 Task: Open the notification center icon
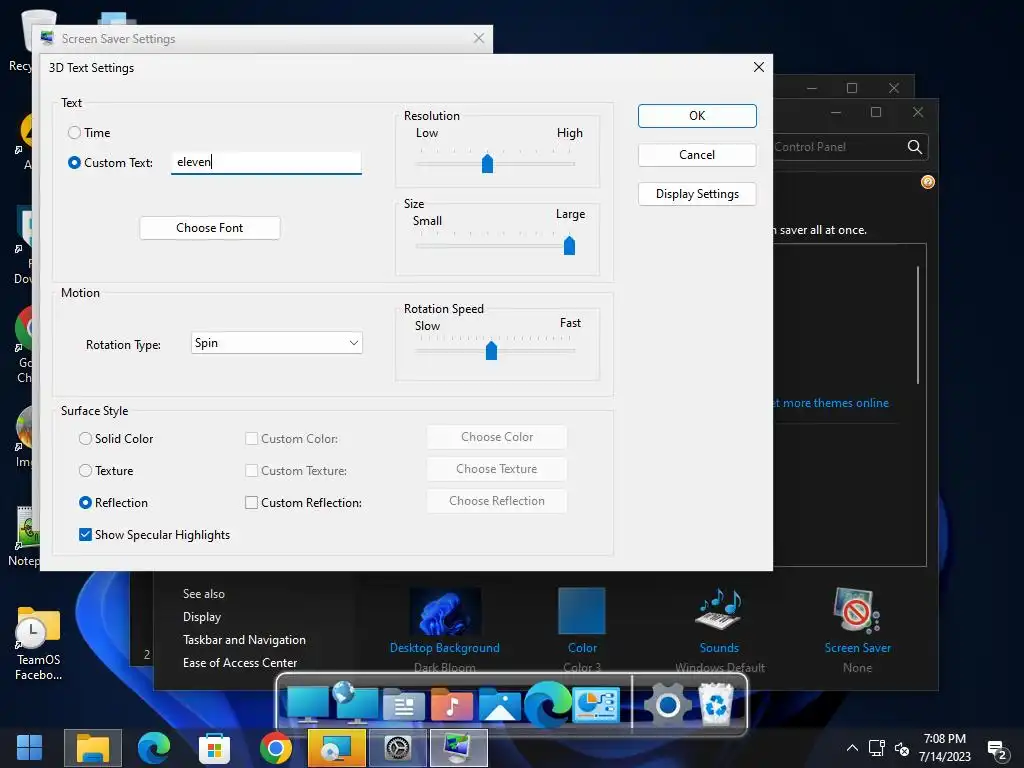tap(997, 750)
